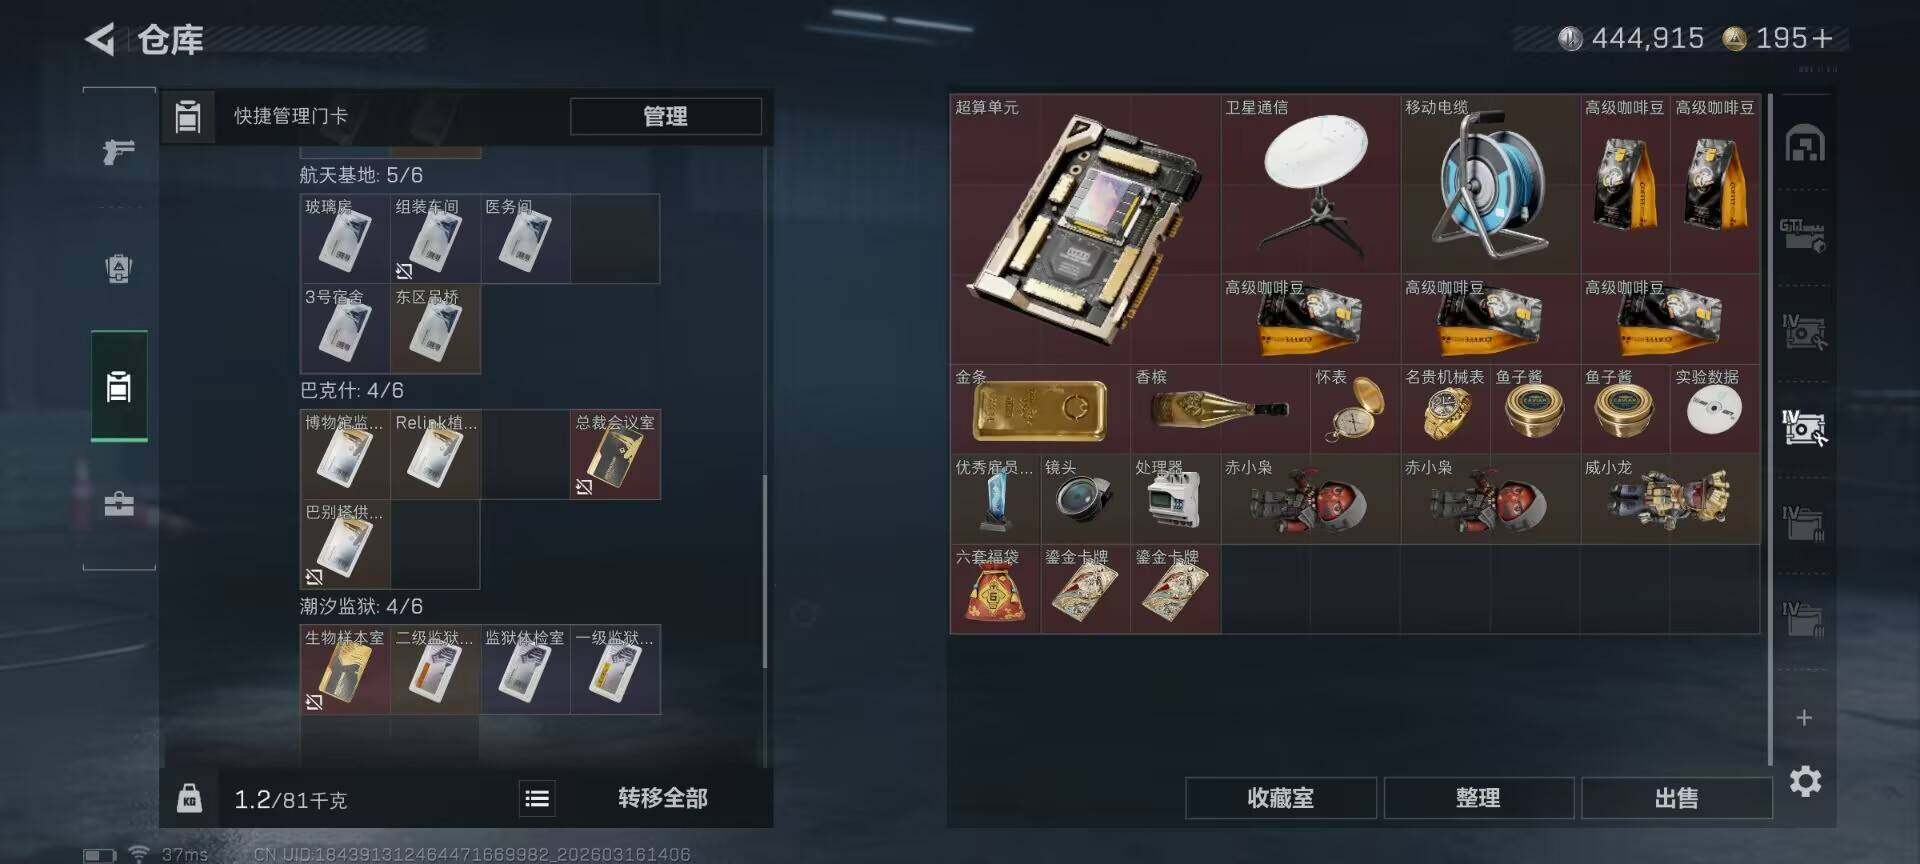Click the keycard list scrollbar

pyautogui.click(x=765, y=570)
